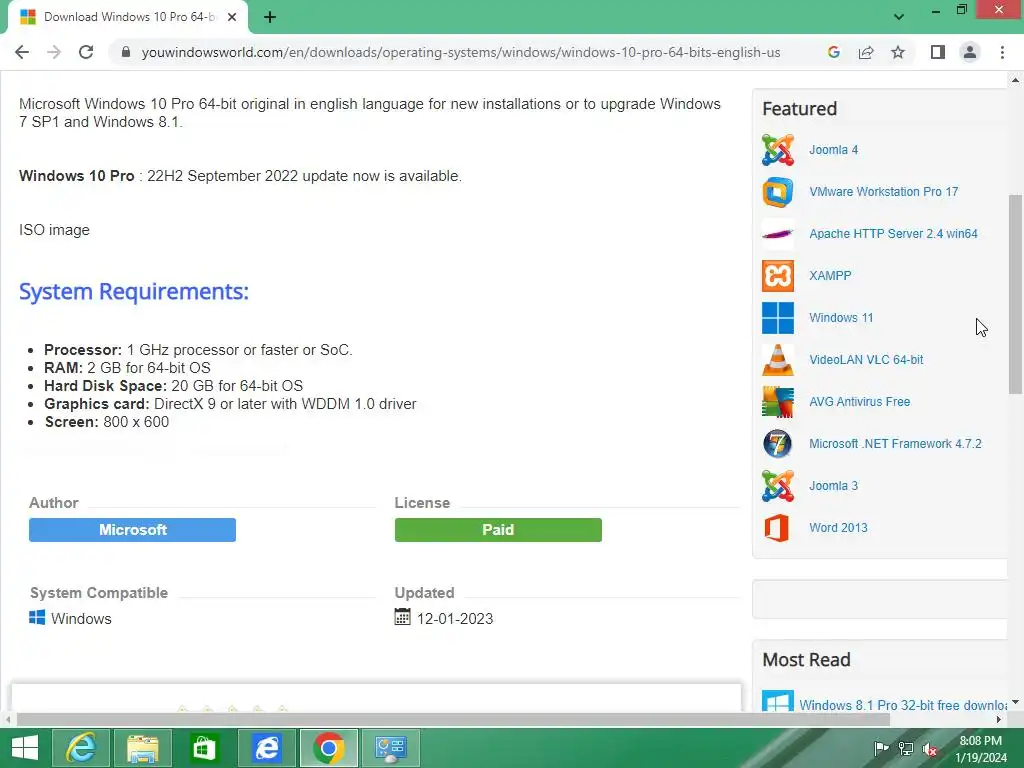
Task: Click the Word 2013 Office icon
Action: [x=778, y=528]
